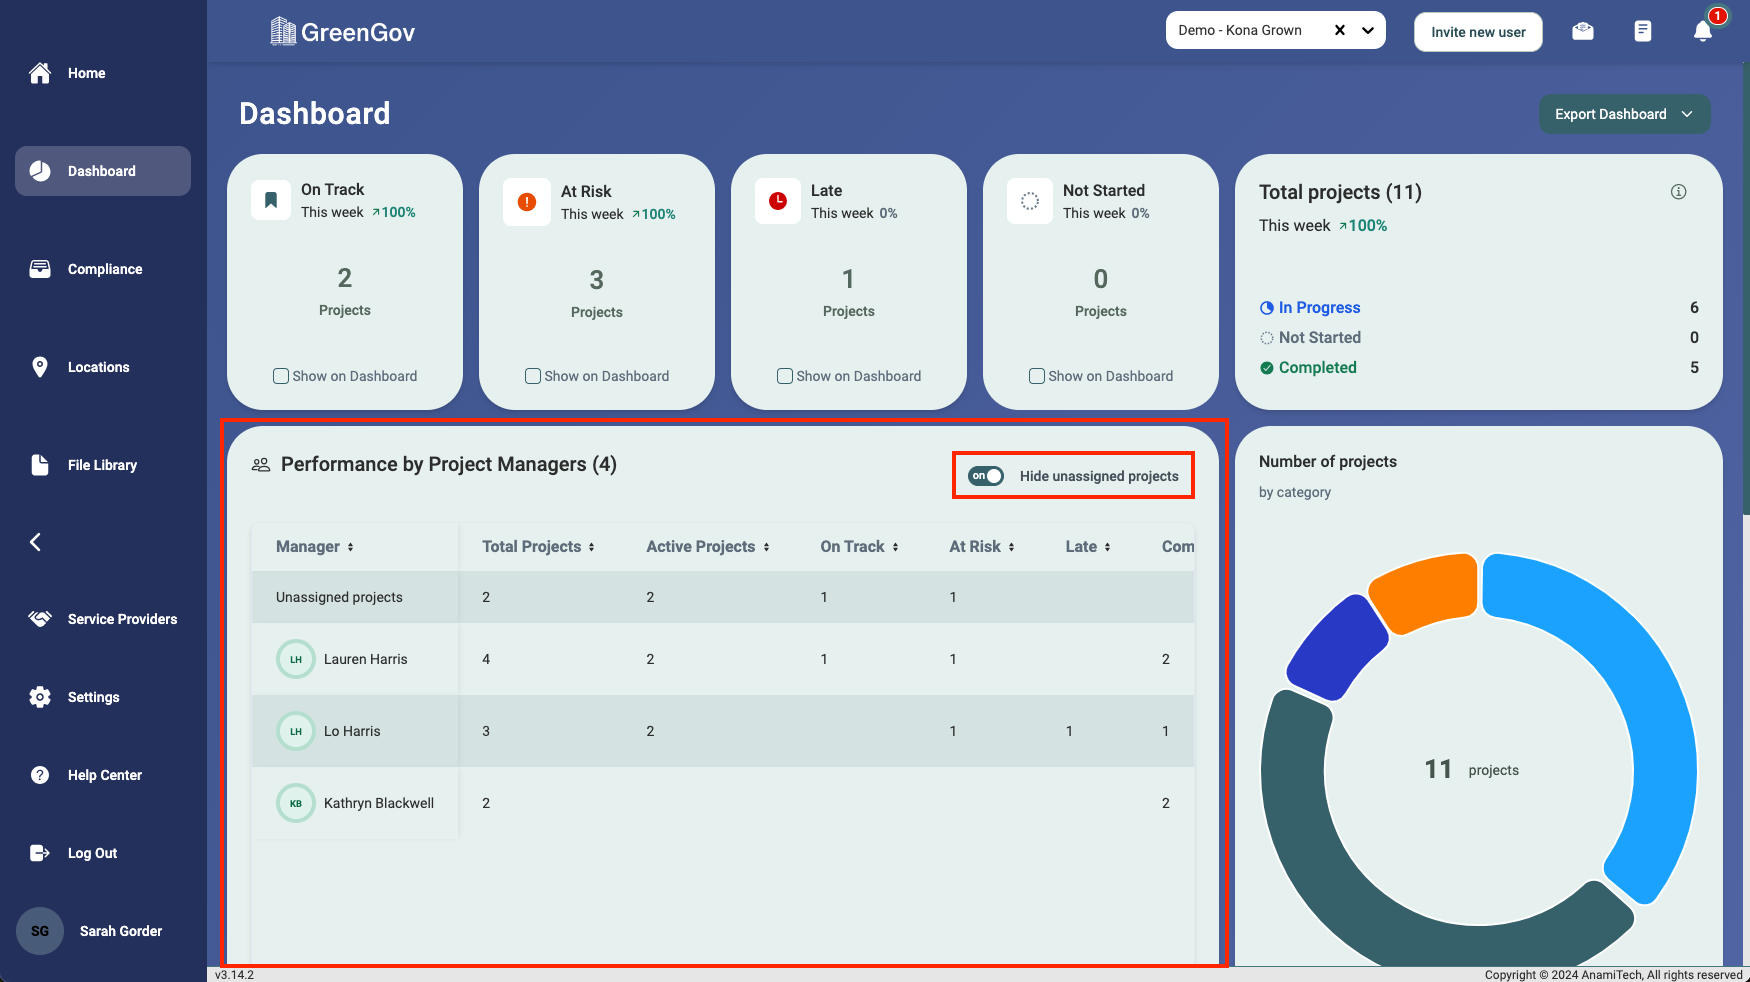Sort table by Total Projects column

(x=538, y=547)
